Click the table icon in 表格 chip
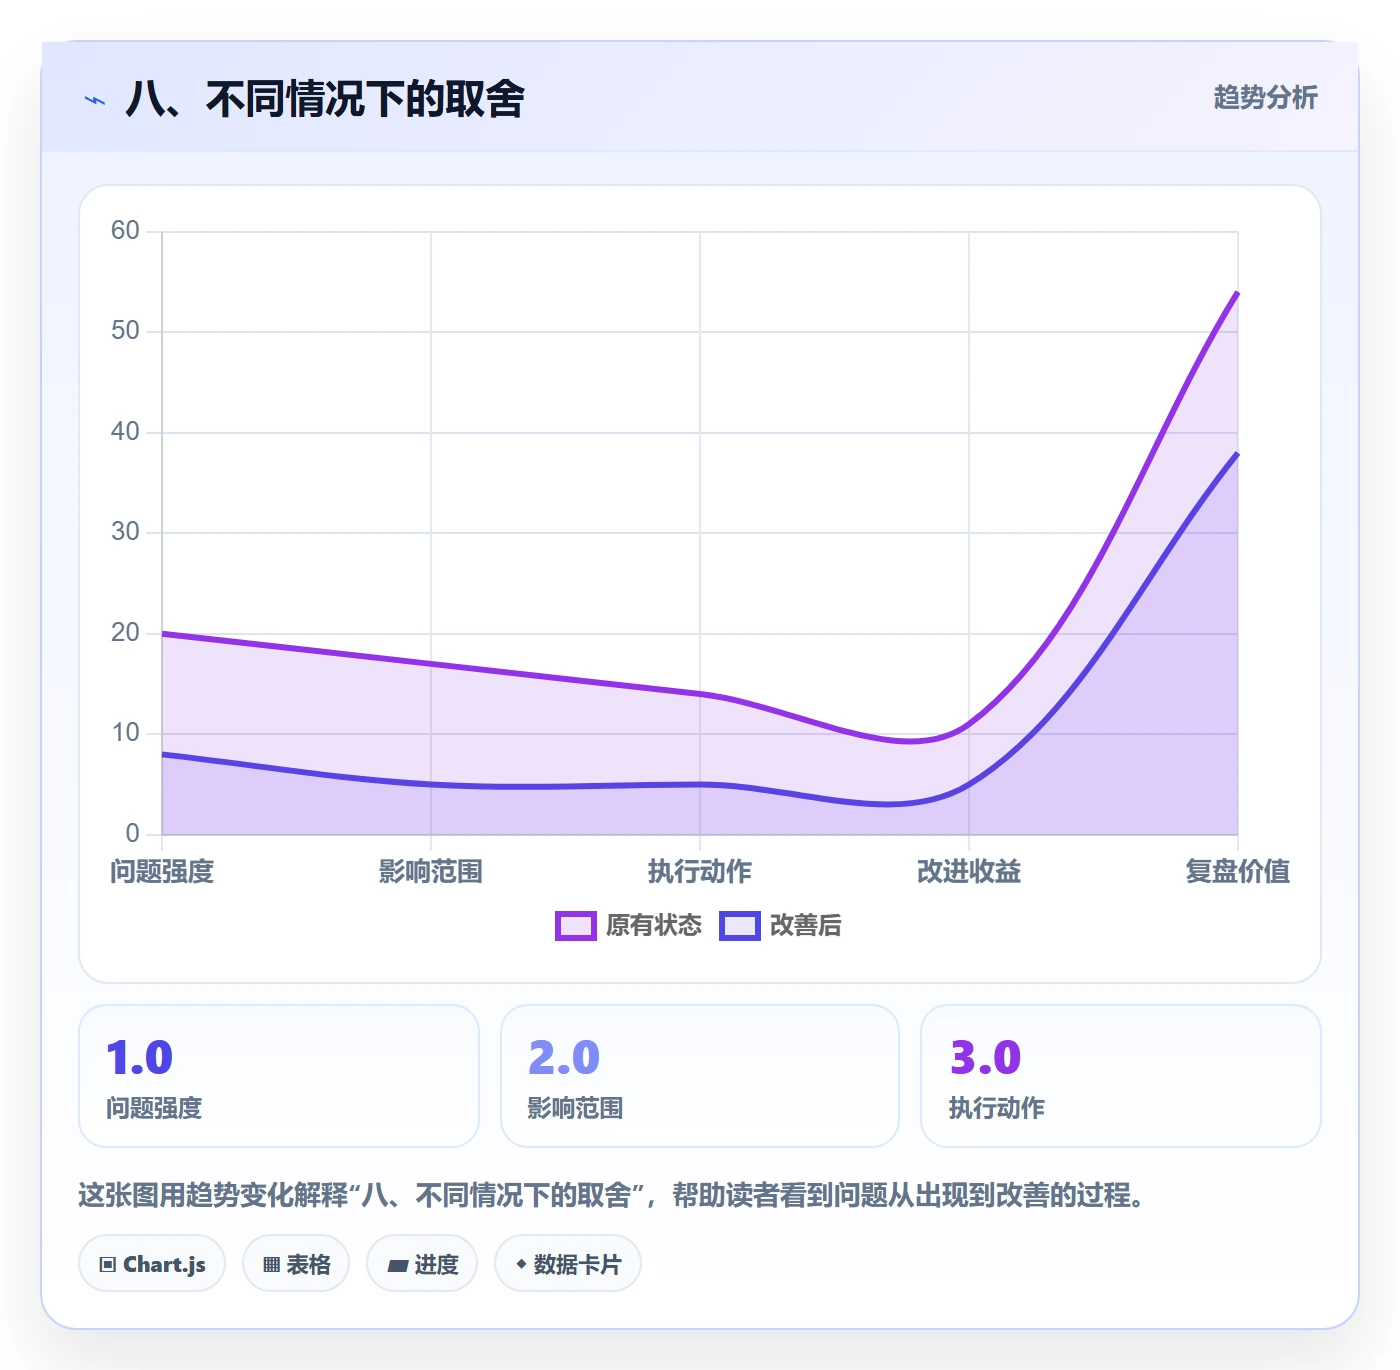This screenshot has width=1400, height=1370. [x=271, y=1265]
